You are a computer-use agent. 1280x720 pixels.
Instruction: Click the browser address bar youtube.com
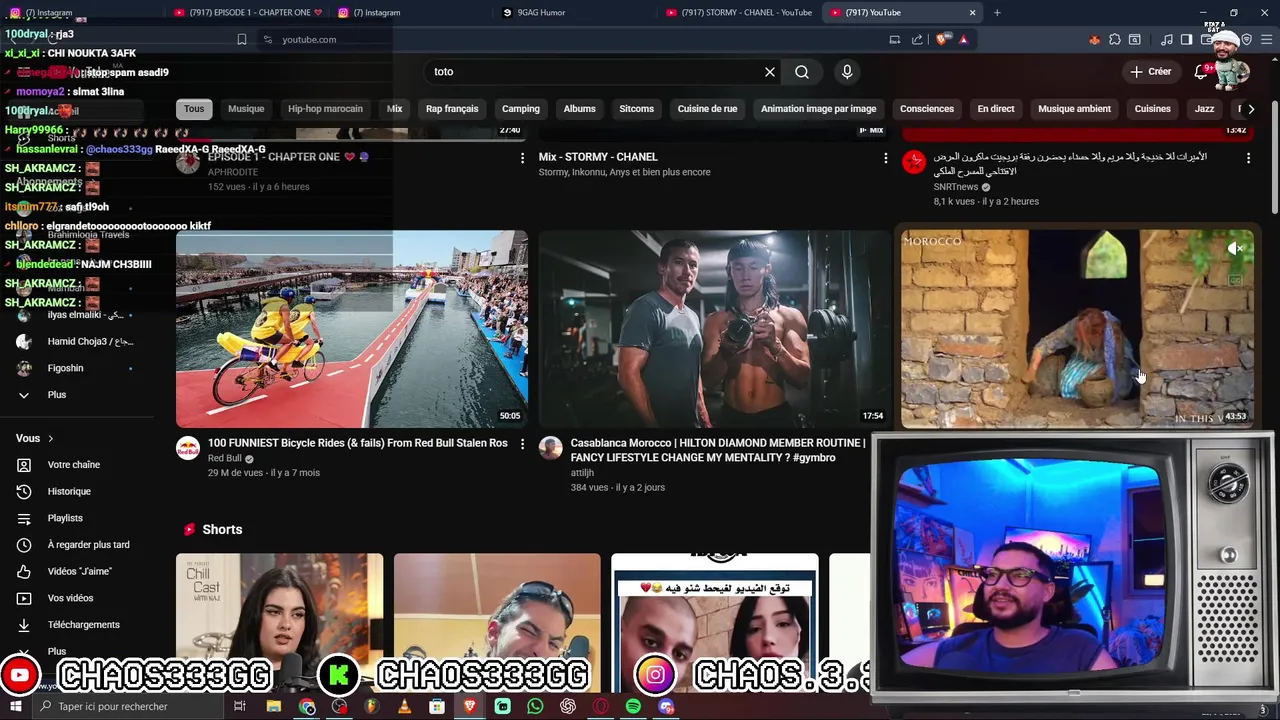tap(309, 40)
